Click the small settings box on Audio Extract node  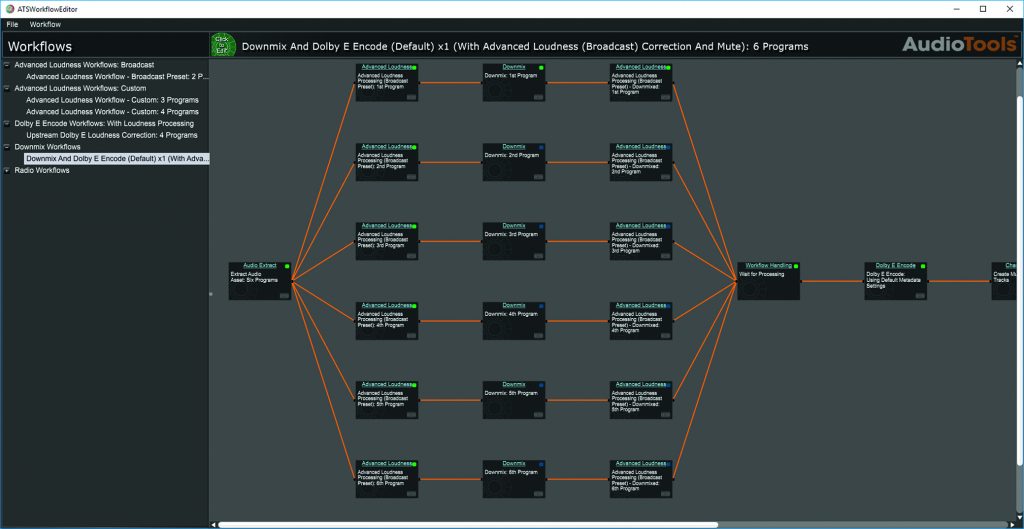(285, 295)
